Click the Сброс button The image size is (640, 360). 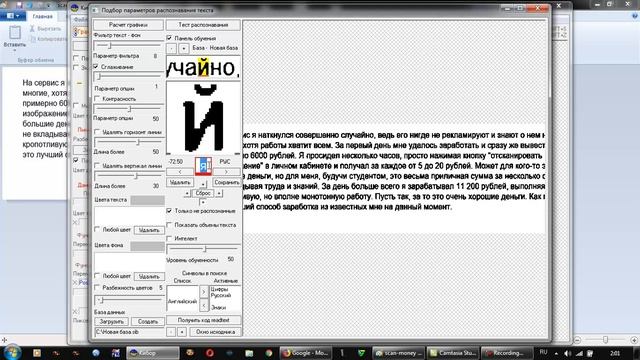tap(203, 193)
